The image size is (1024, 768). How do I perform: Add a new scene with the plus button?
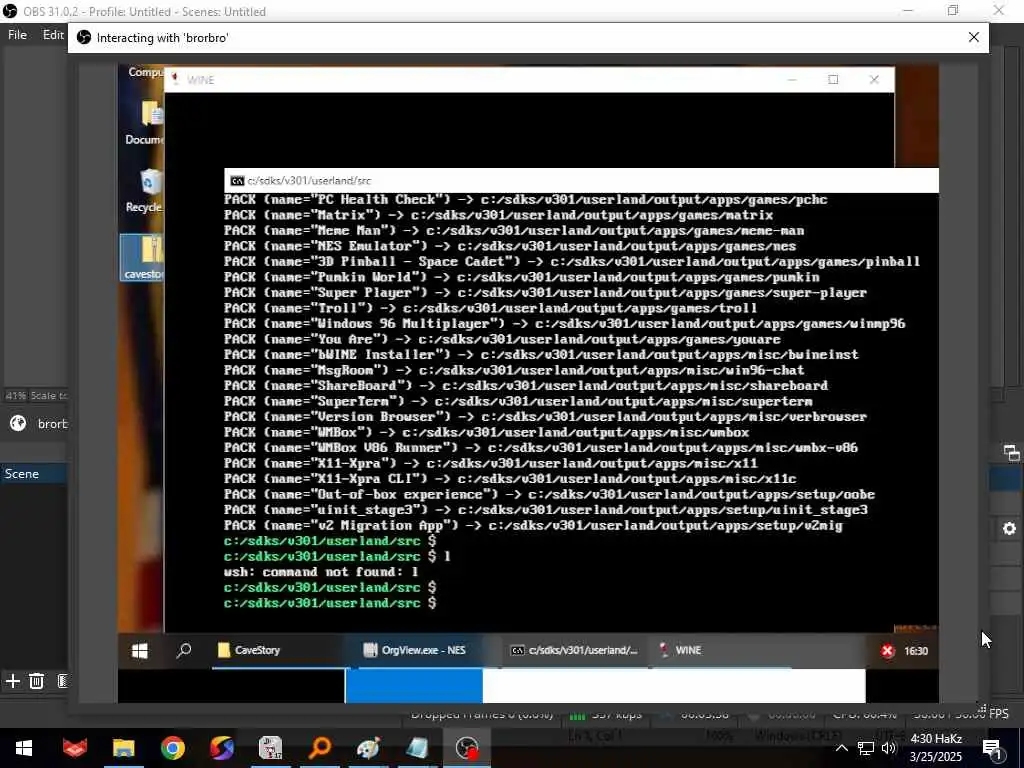click(x=12, y=681)
